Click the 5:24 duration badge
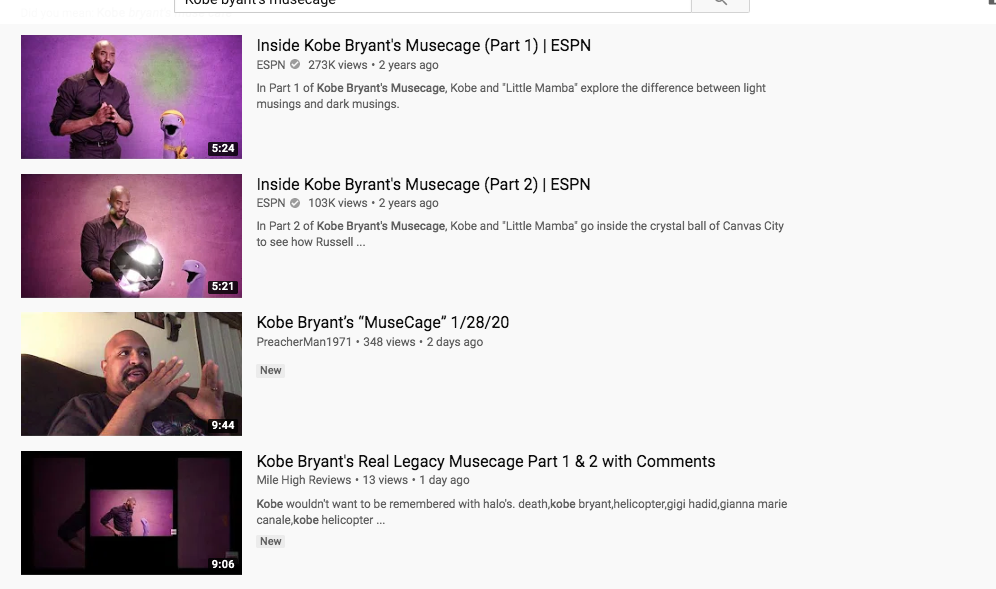996x589 pixels. (x=223, y=148)
